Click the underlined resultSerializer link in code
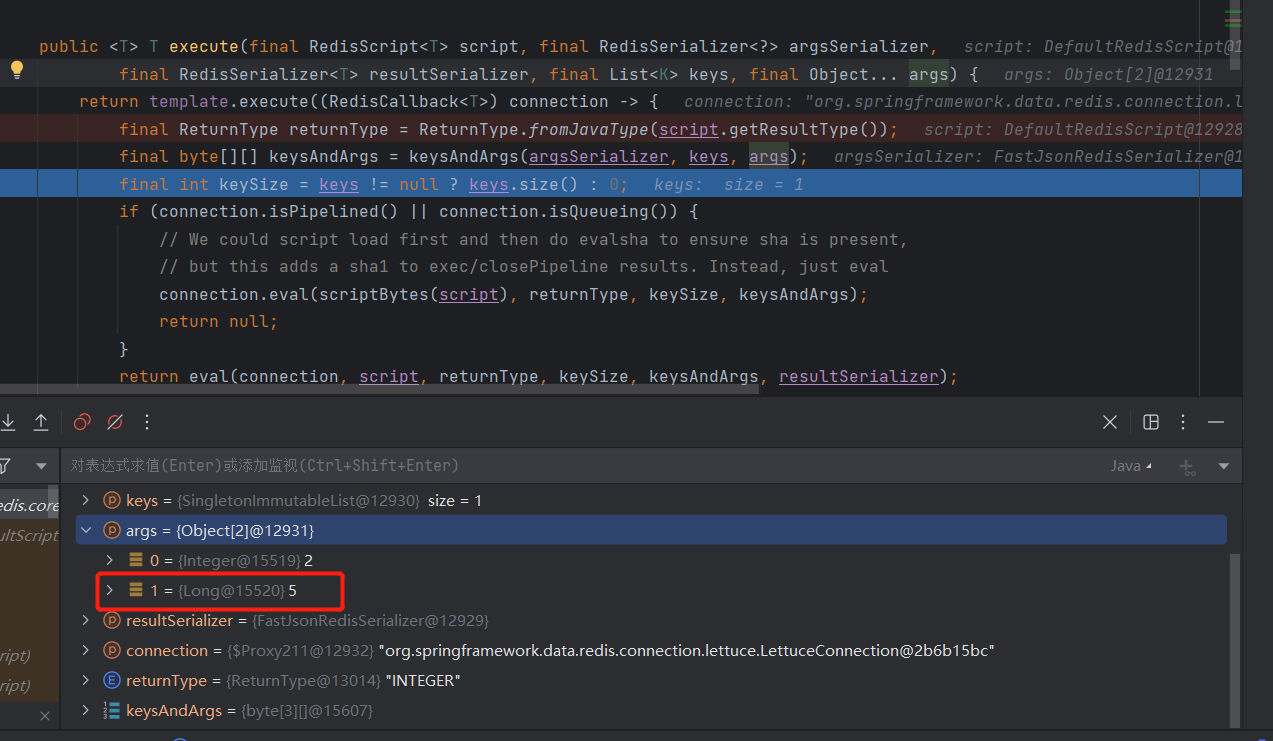1273x741 pixels. [x=858, y=375]
